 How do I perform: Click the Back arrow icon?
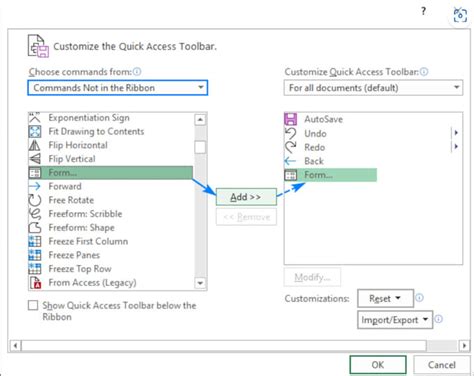(290, 161)
